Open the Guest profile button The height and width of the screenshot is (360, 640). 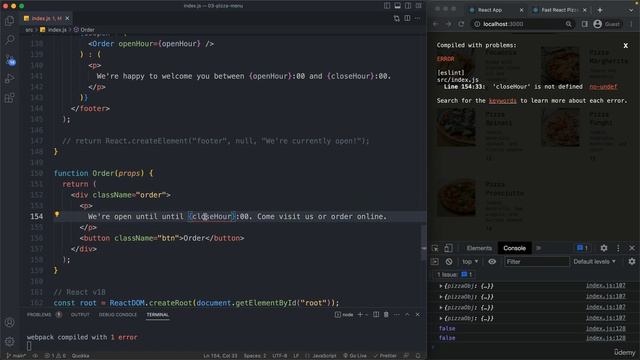pyautogui.click(x=607, y=24)
